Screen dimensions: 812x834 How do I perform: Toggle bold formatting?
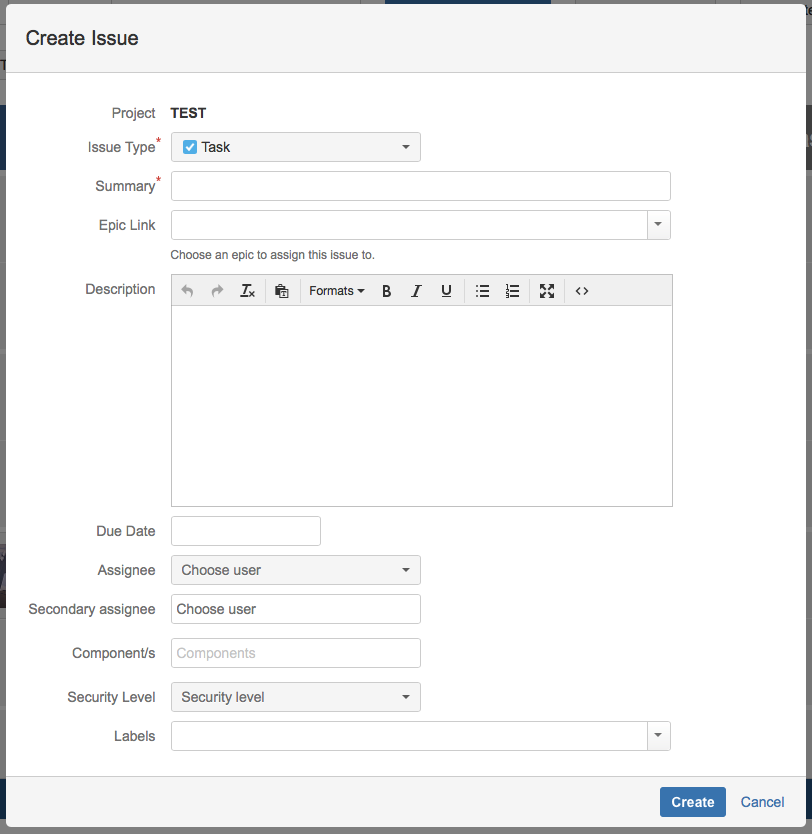(387, 291)
